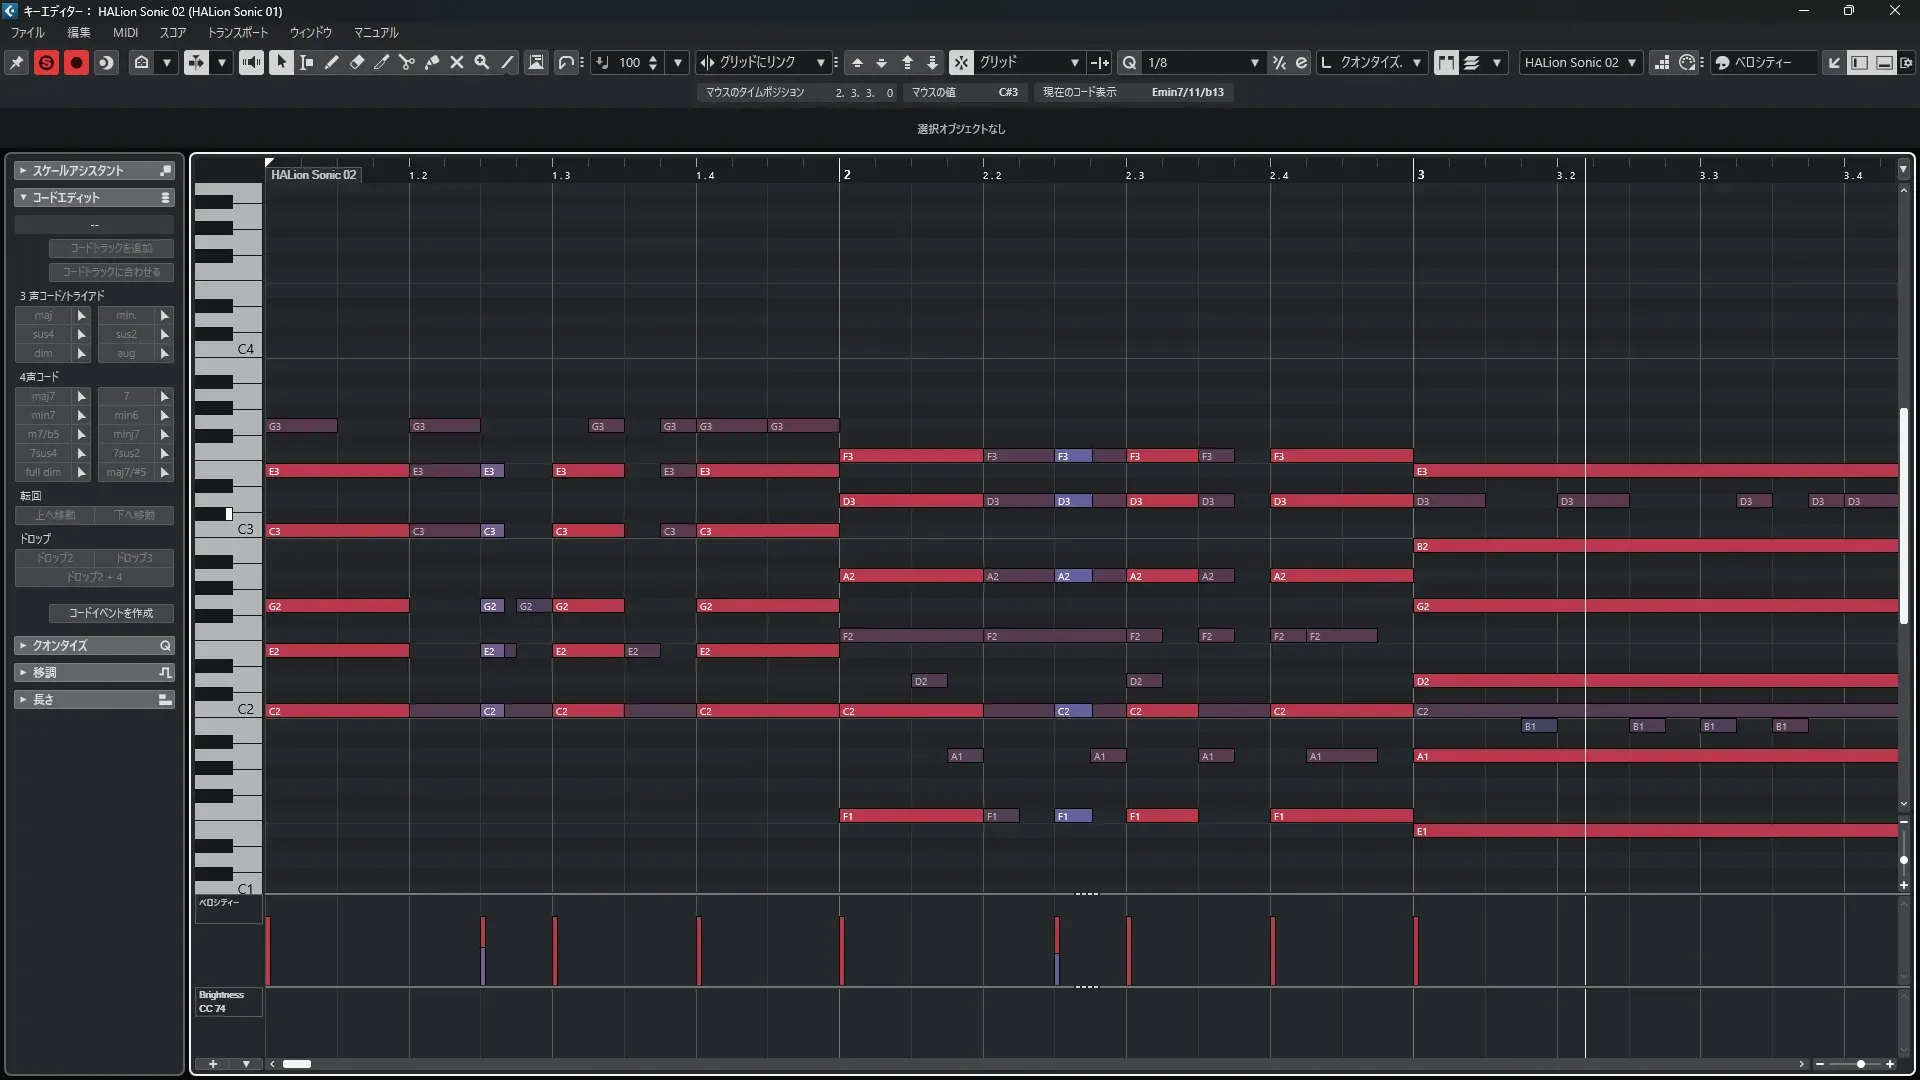
Task: Toggle the Record in editor button
Action: [x=76, y=62]
